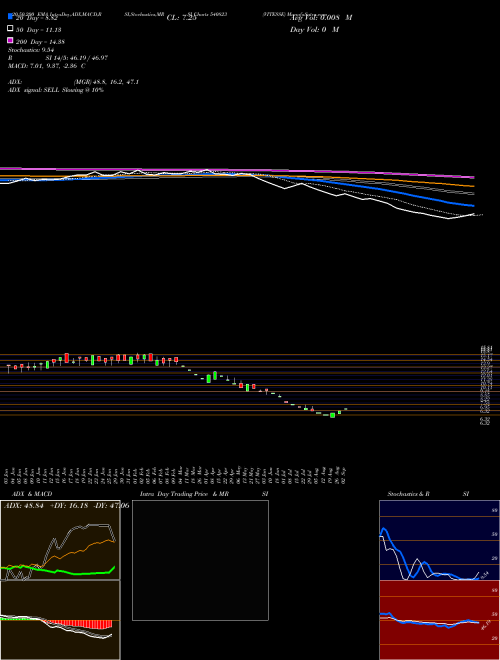Click the 'Day Vol: 0 M' text
The width and height of the screenshot is (500, 660).
pos(314,30)
